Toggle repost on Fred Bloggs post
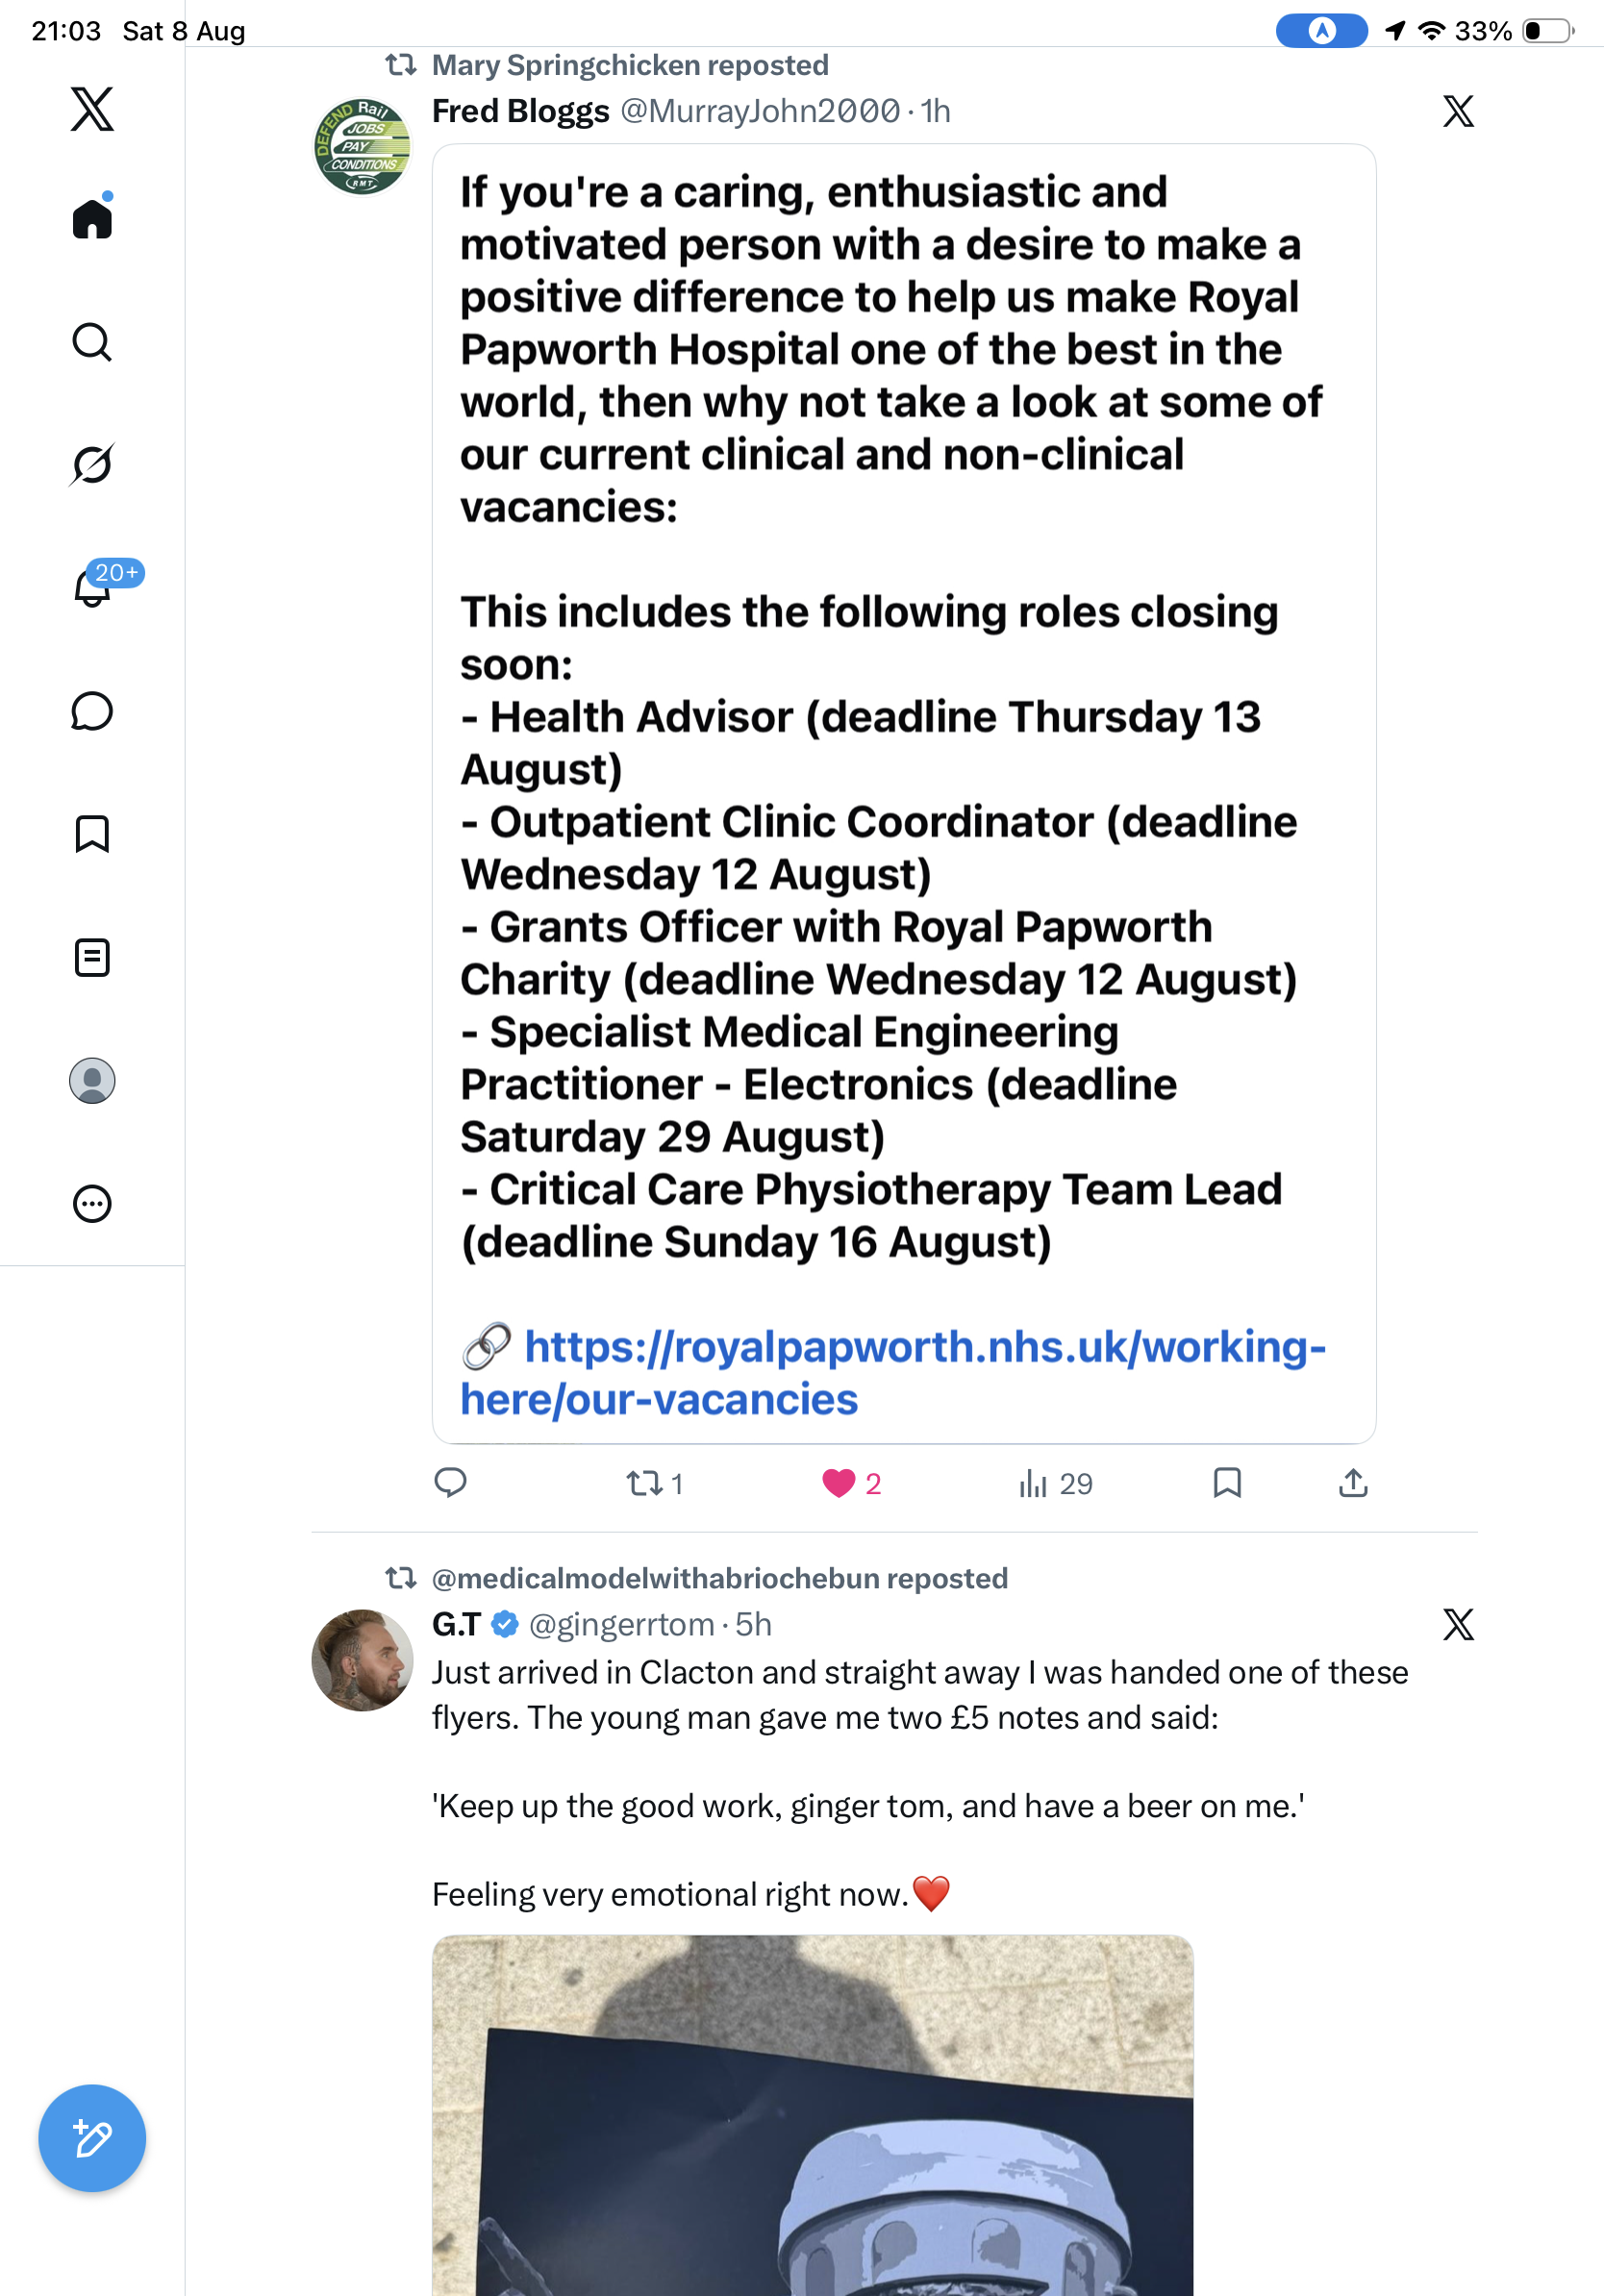This screenshot has width=1604, height=2296. tap(655, 1483)
